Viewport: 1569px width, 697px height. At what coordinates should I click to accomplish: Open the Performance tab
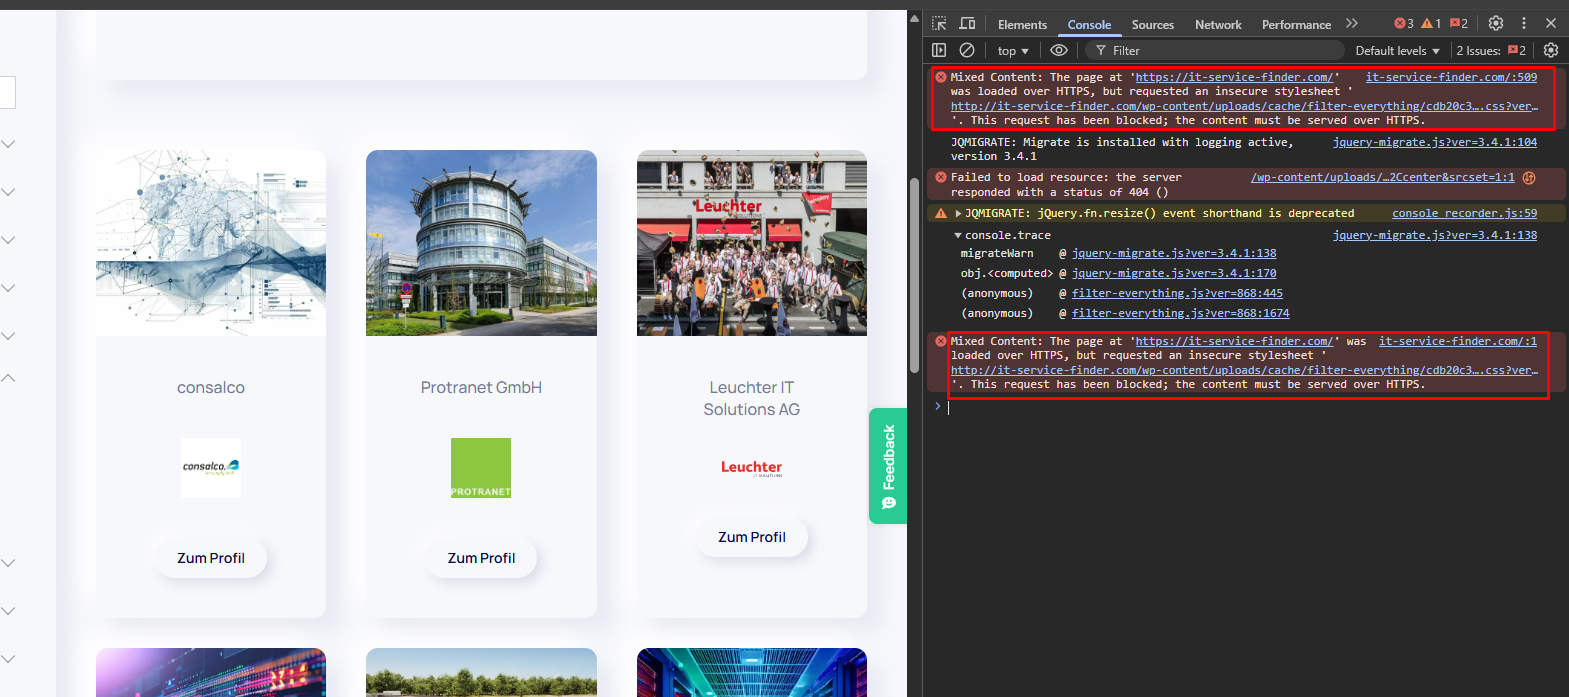[1296, 24]
